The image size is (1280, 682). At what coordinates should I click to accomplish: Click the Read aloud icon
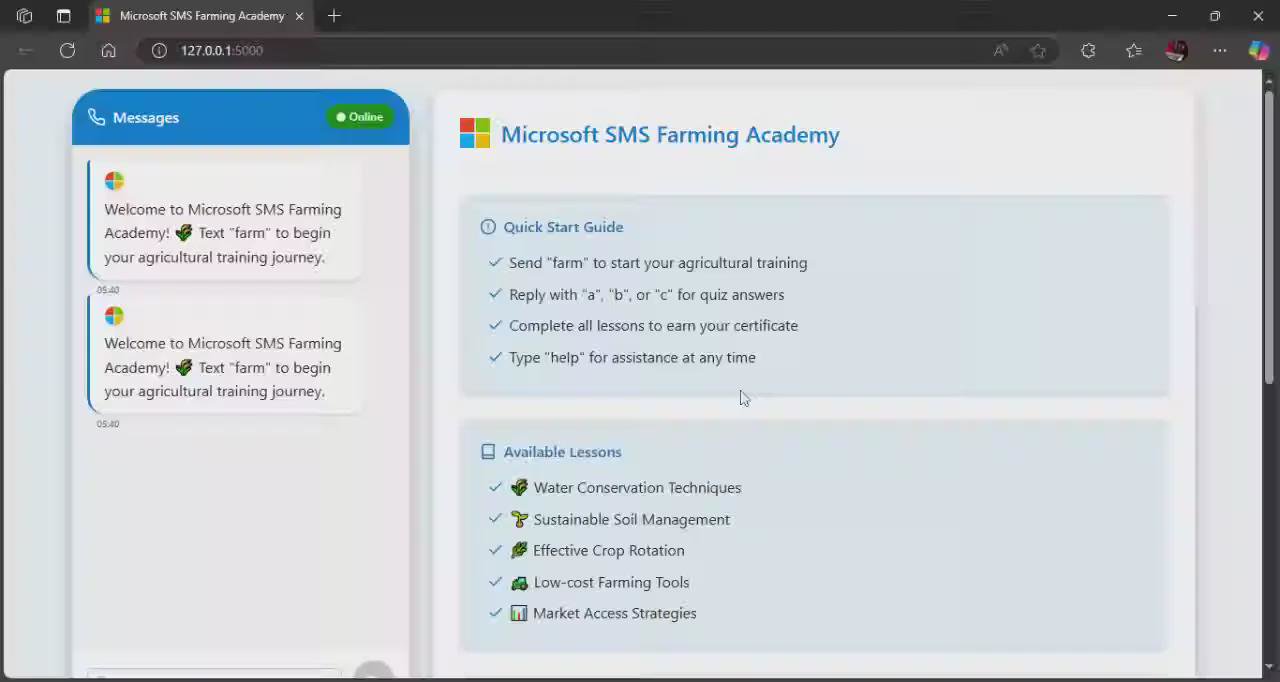(1000, 50)
